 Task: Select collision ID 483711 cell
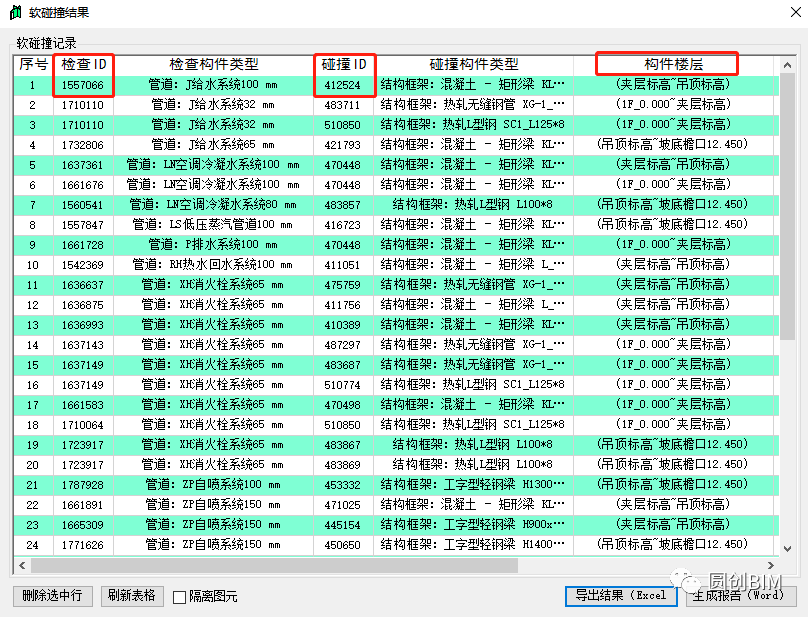(344, 105)
